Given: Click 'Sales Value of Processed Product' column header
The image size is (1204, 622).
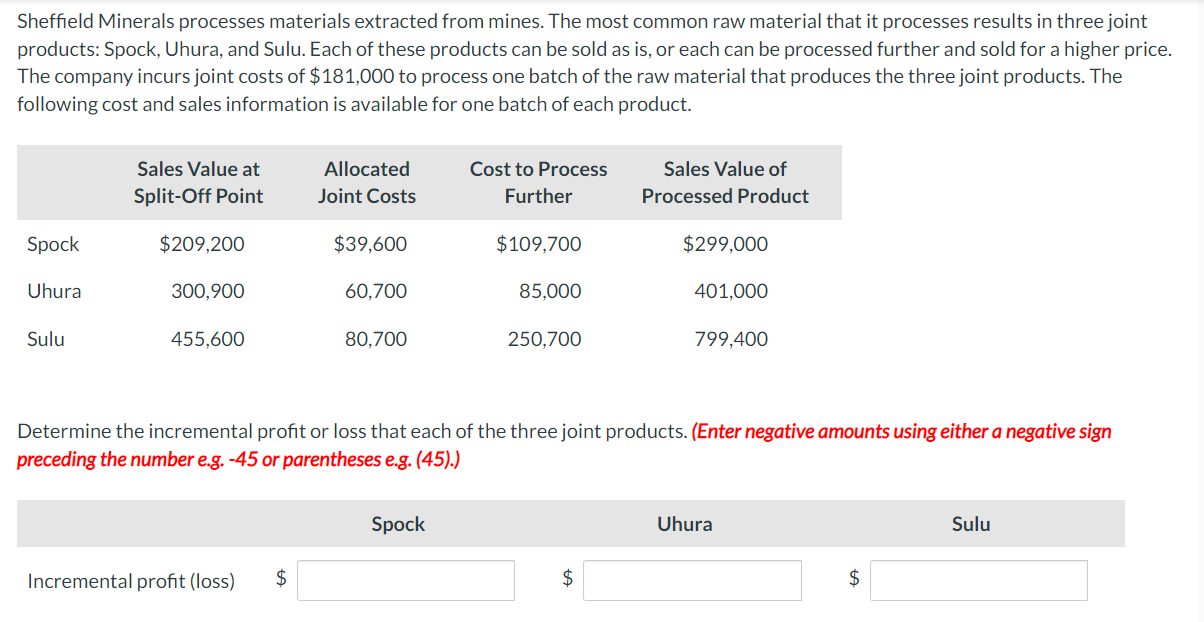Looking at the screenshot, I should 725,183.
